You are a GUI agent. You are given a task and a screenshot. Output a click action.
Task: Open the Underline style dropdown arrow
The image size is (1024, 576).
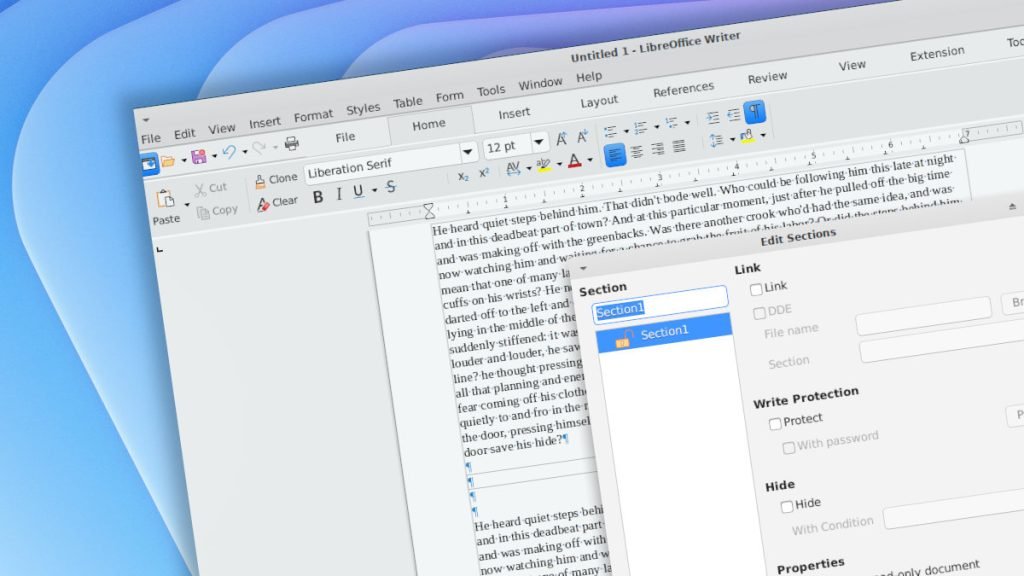tap(374, 190)
